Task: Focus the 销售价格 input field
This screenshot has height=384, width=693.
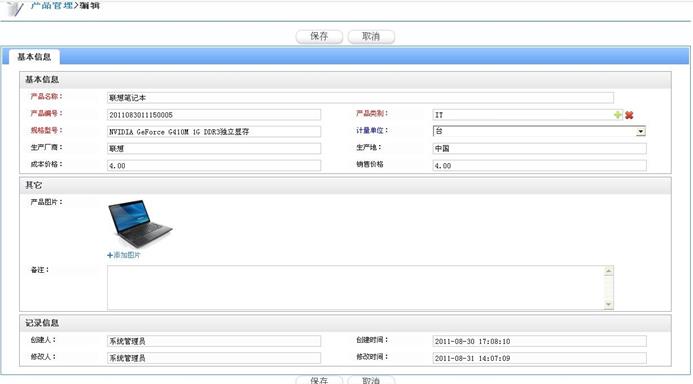Action: (539, 166)
